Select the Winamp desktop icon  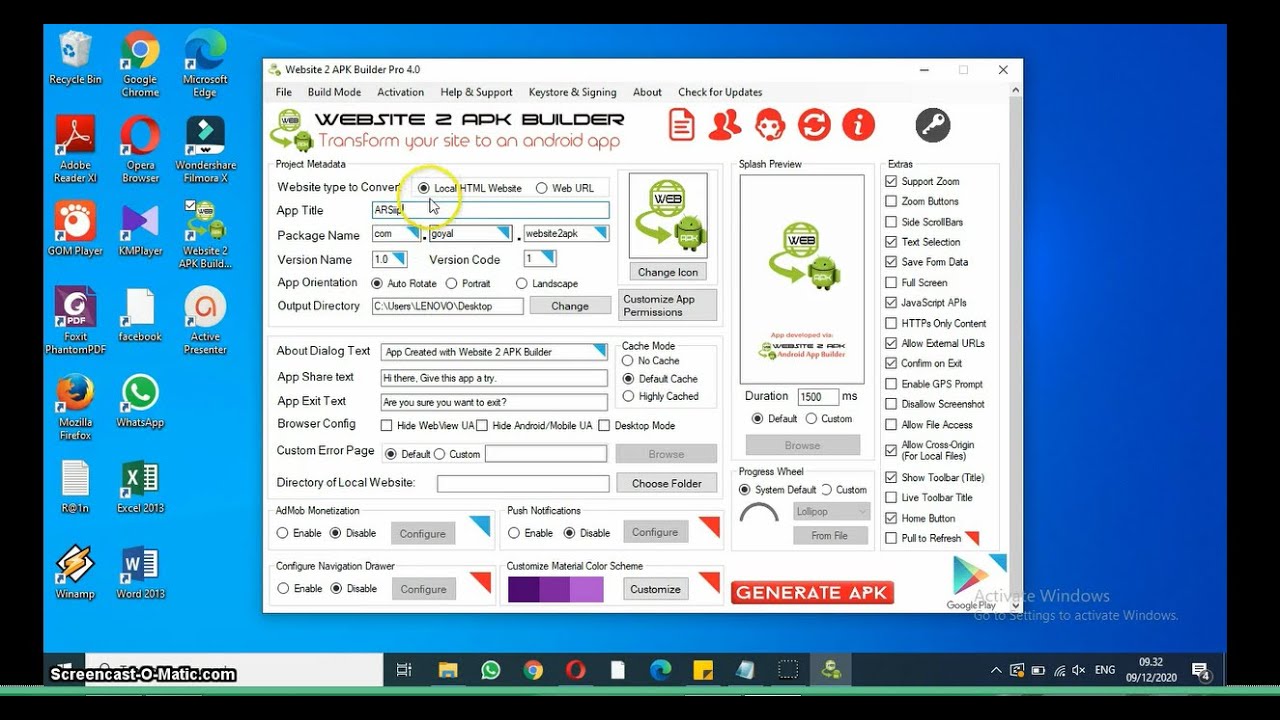tap(75, 572)
